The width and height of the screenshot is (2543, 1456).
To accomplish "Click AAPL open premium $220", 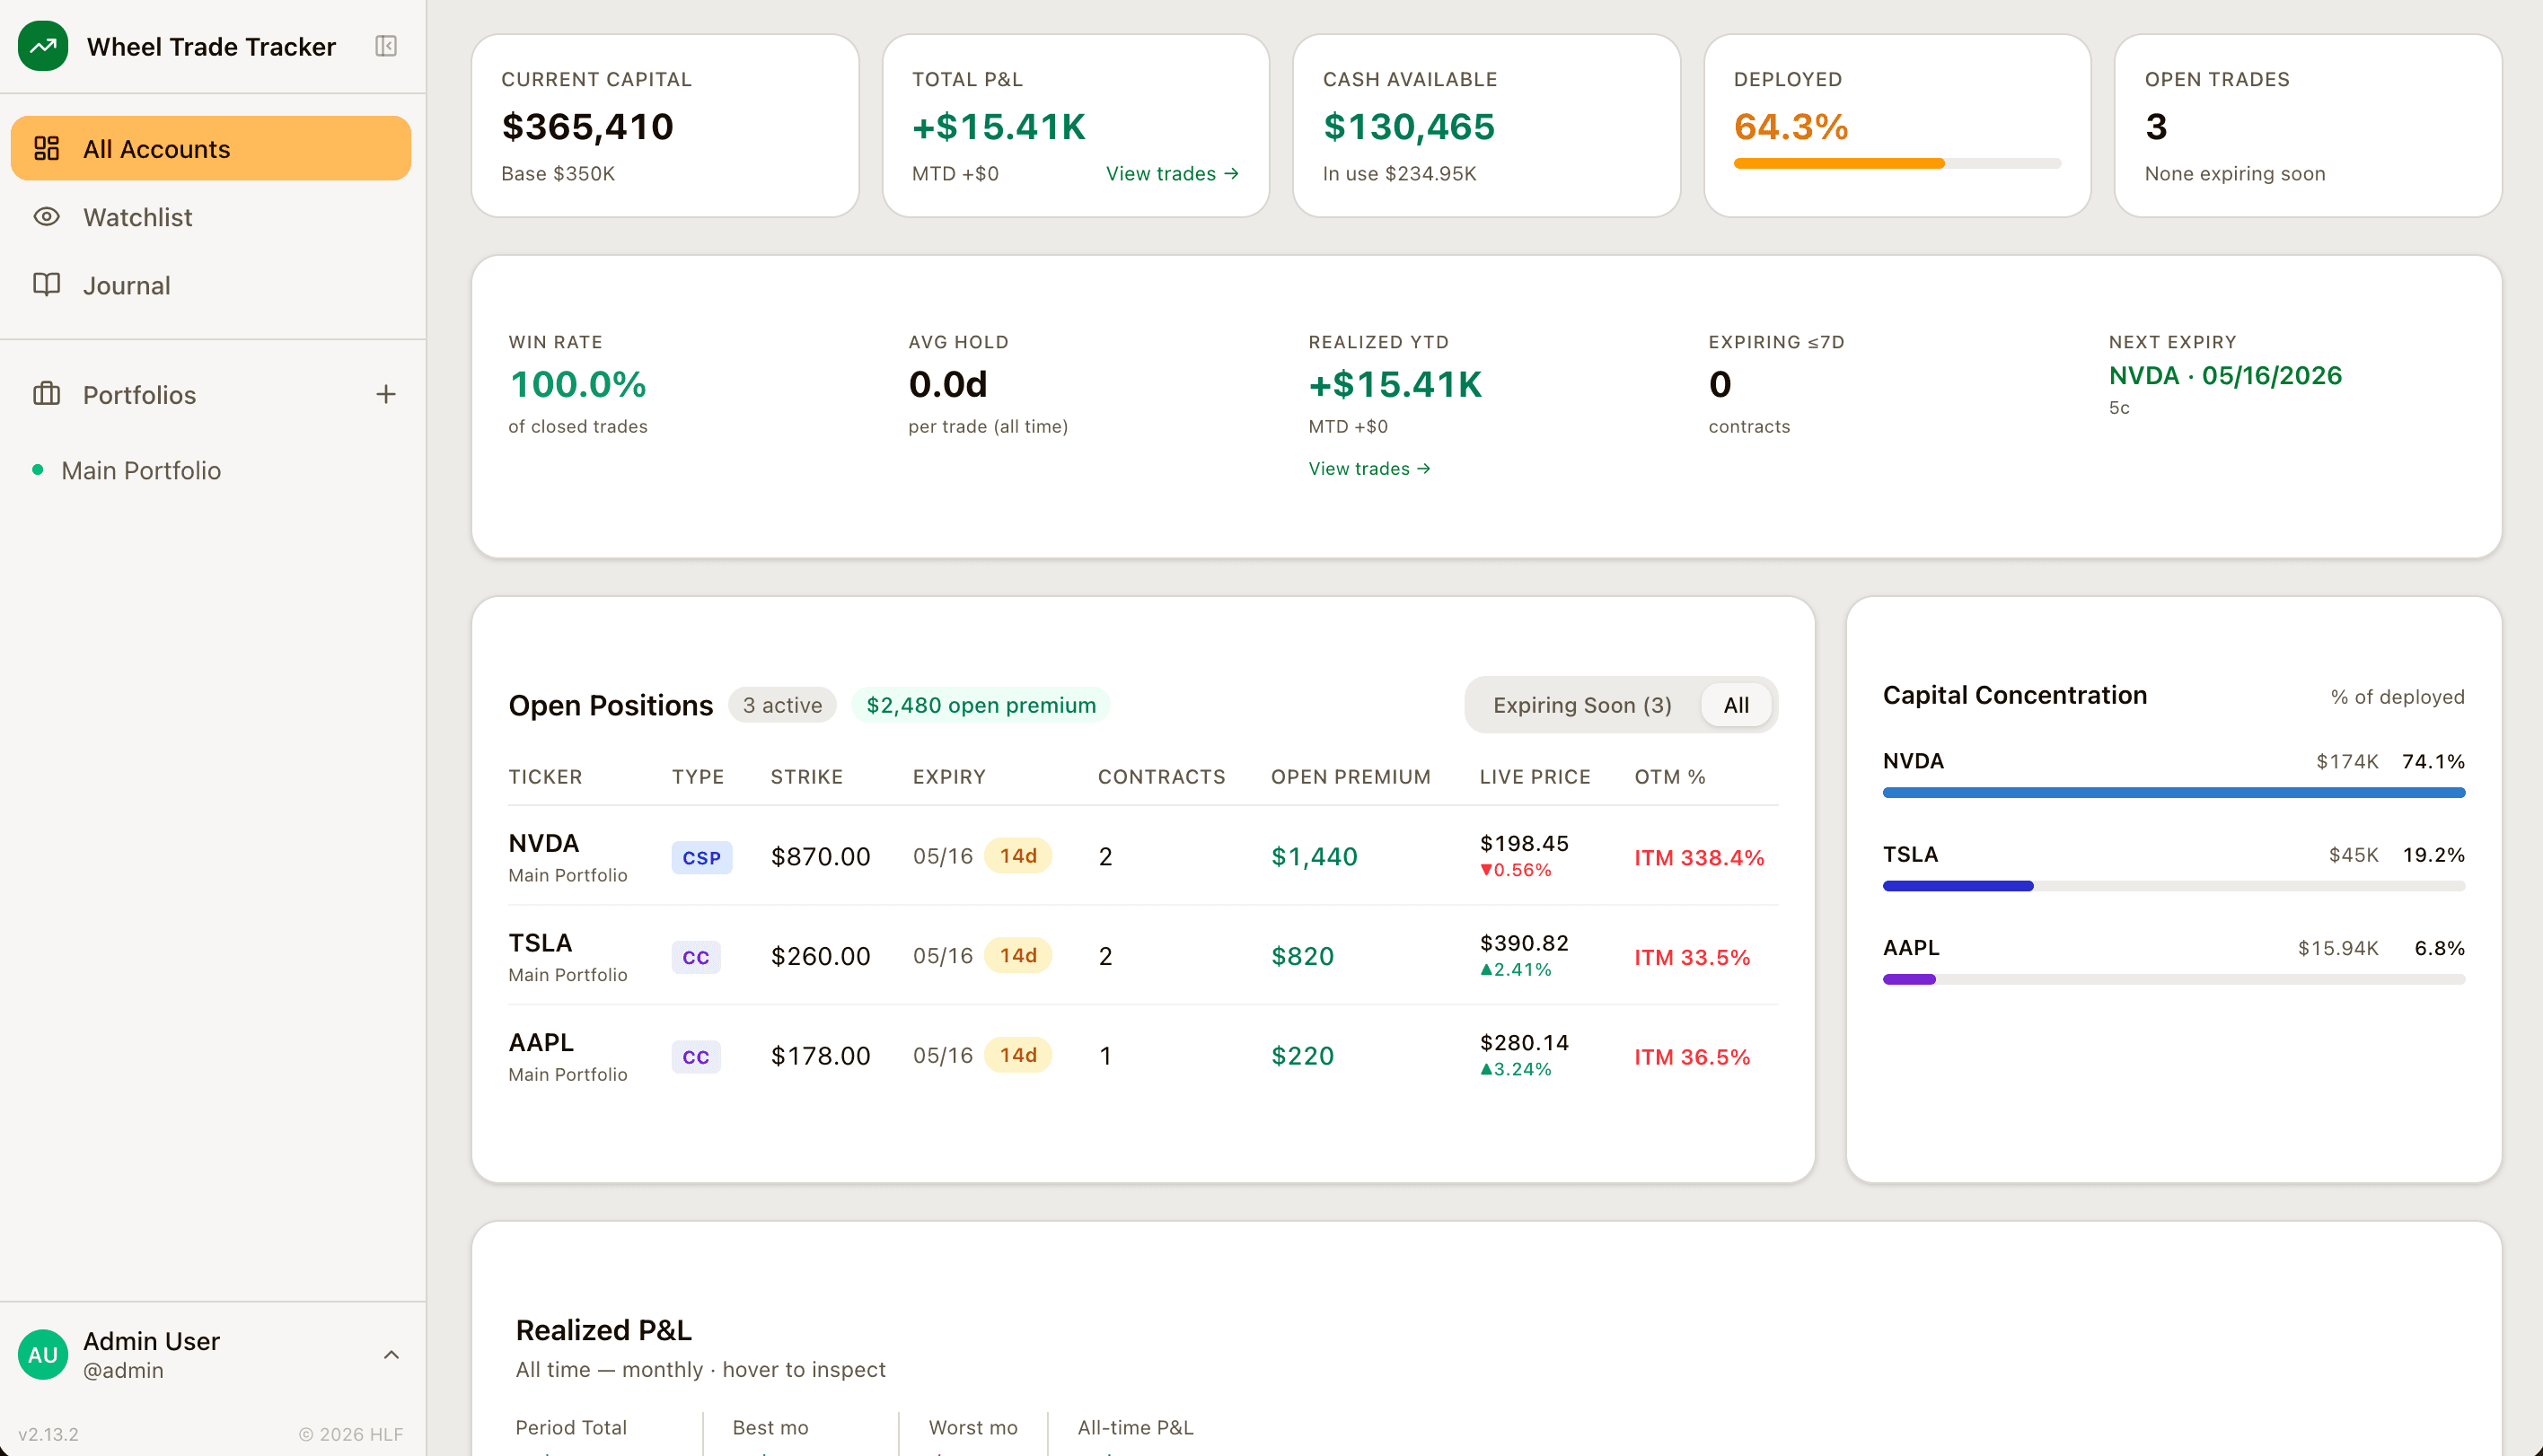I will click(x=1302, y=1056).
